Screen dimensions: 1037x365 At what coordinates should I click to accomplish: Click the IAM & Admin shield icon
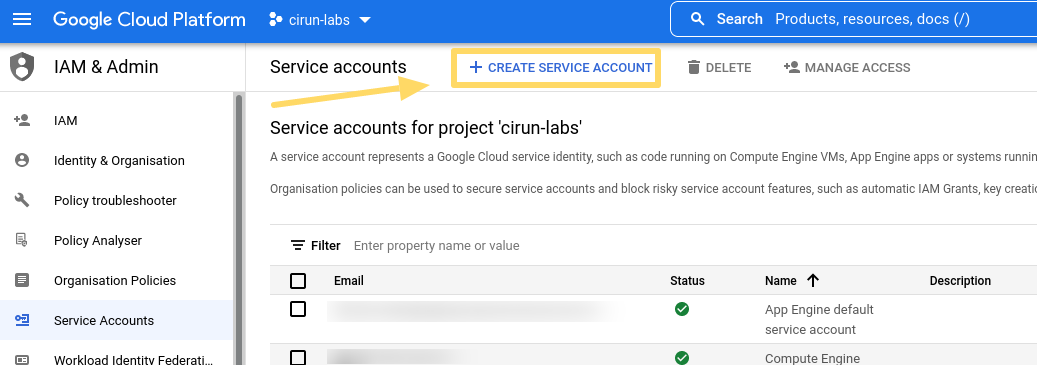pyautogui.click(x=22, y=67)
